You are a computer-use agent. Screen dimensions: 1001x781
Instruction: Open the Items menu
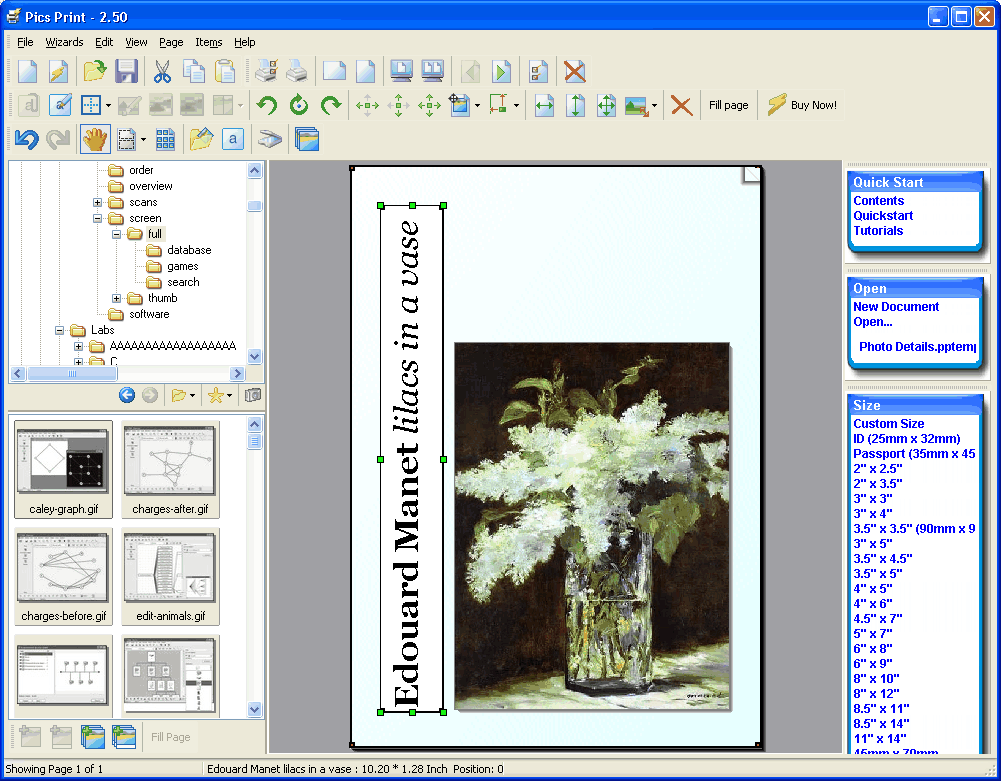pos(208,42)
